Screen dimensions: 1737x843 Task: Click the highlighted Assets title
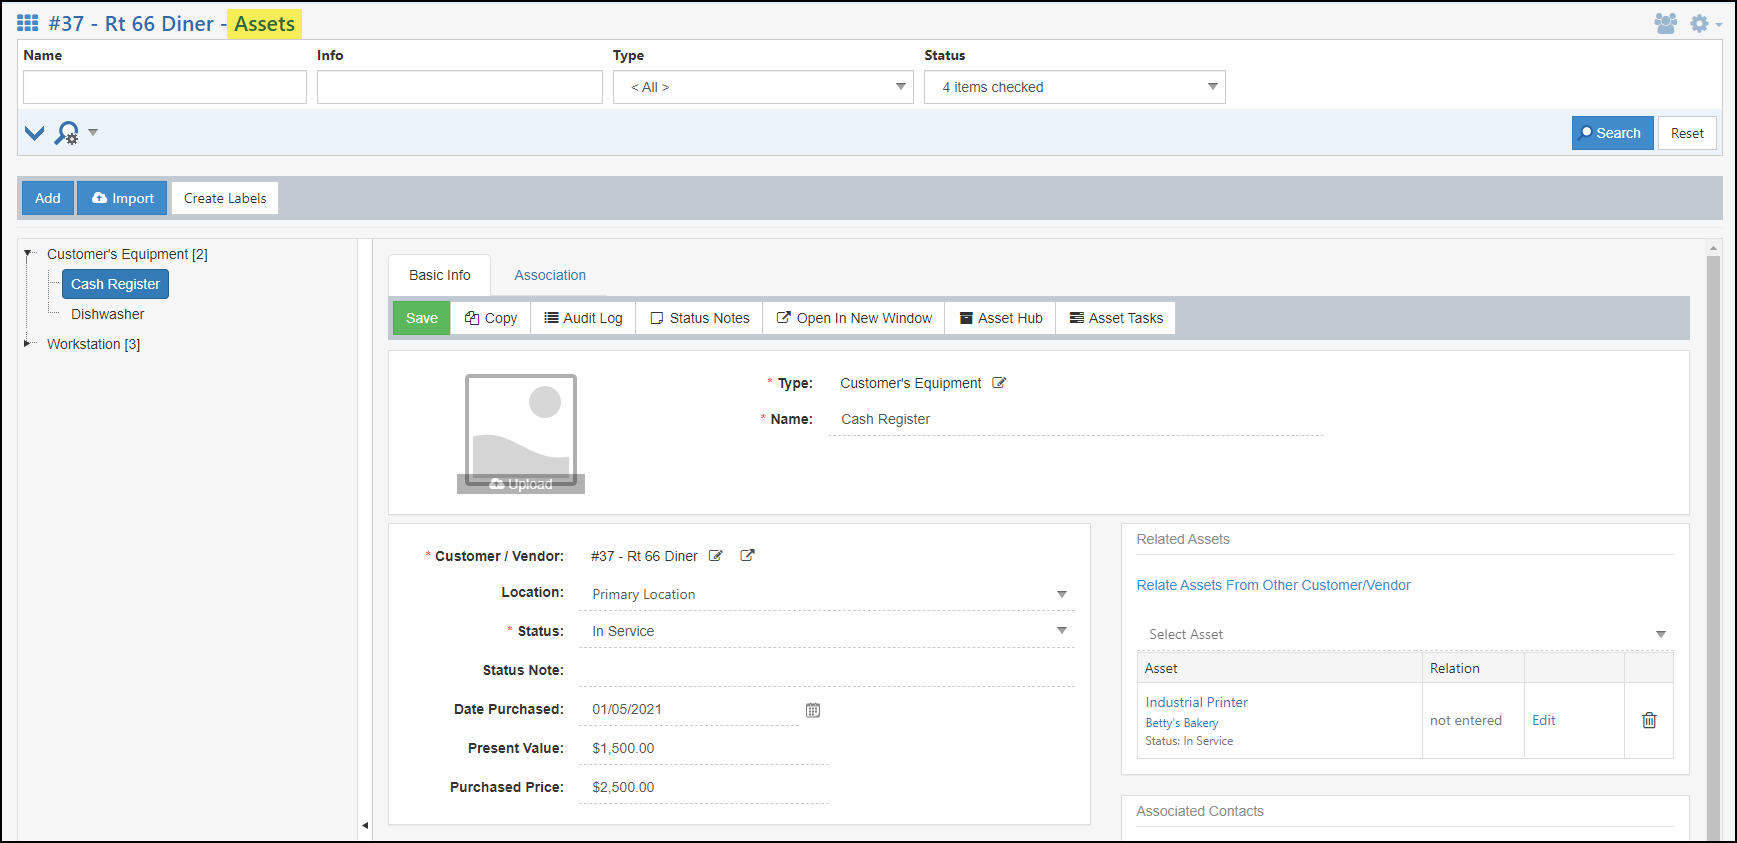[265, 24]
